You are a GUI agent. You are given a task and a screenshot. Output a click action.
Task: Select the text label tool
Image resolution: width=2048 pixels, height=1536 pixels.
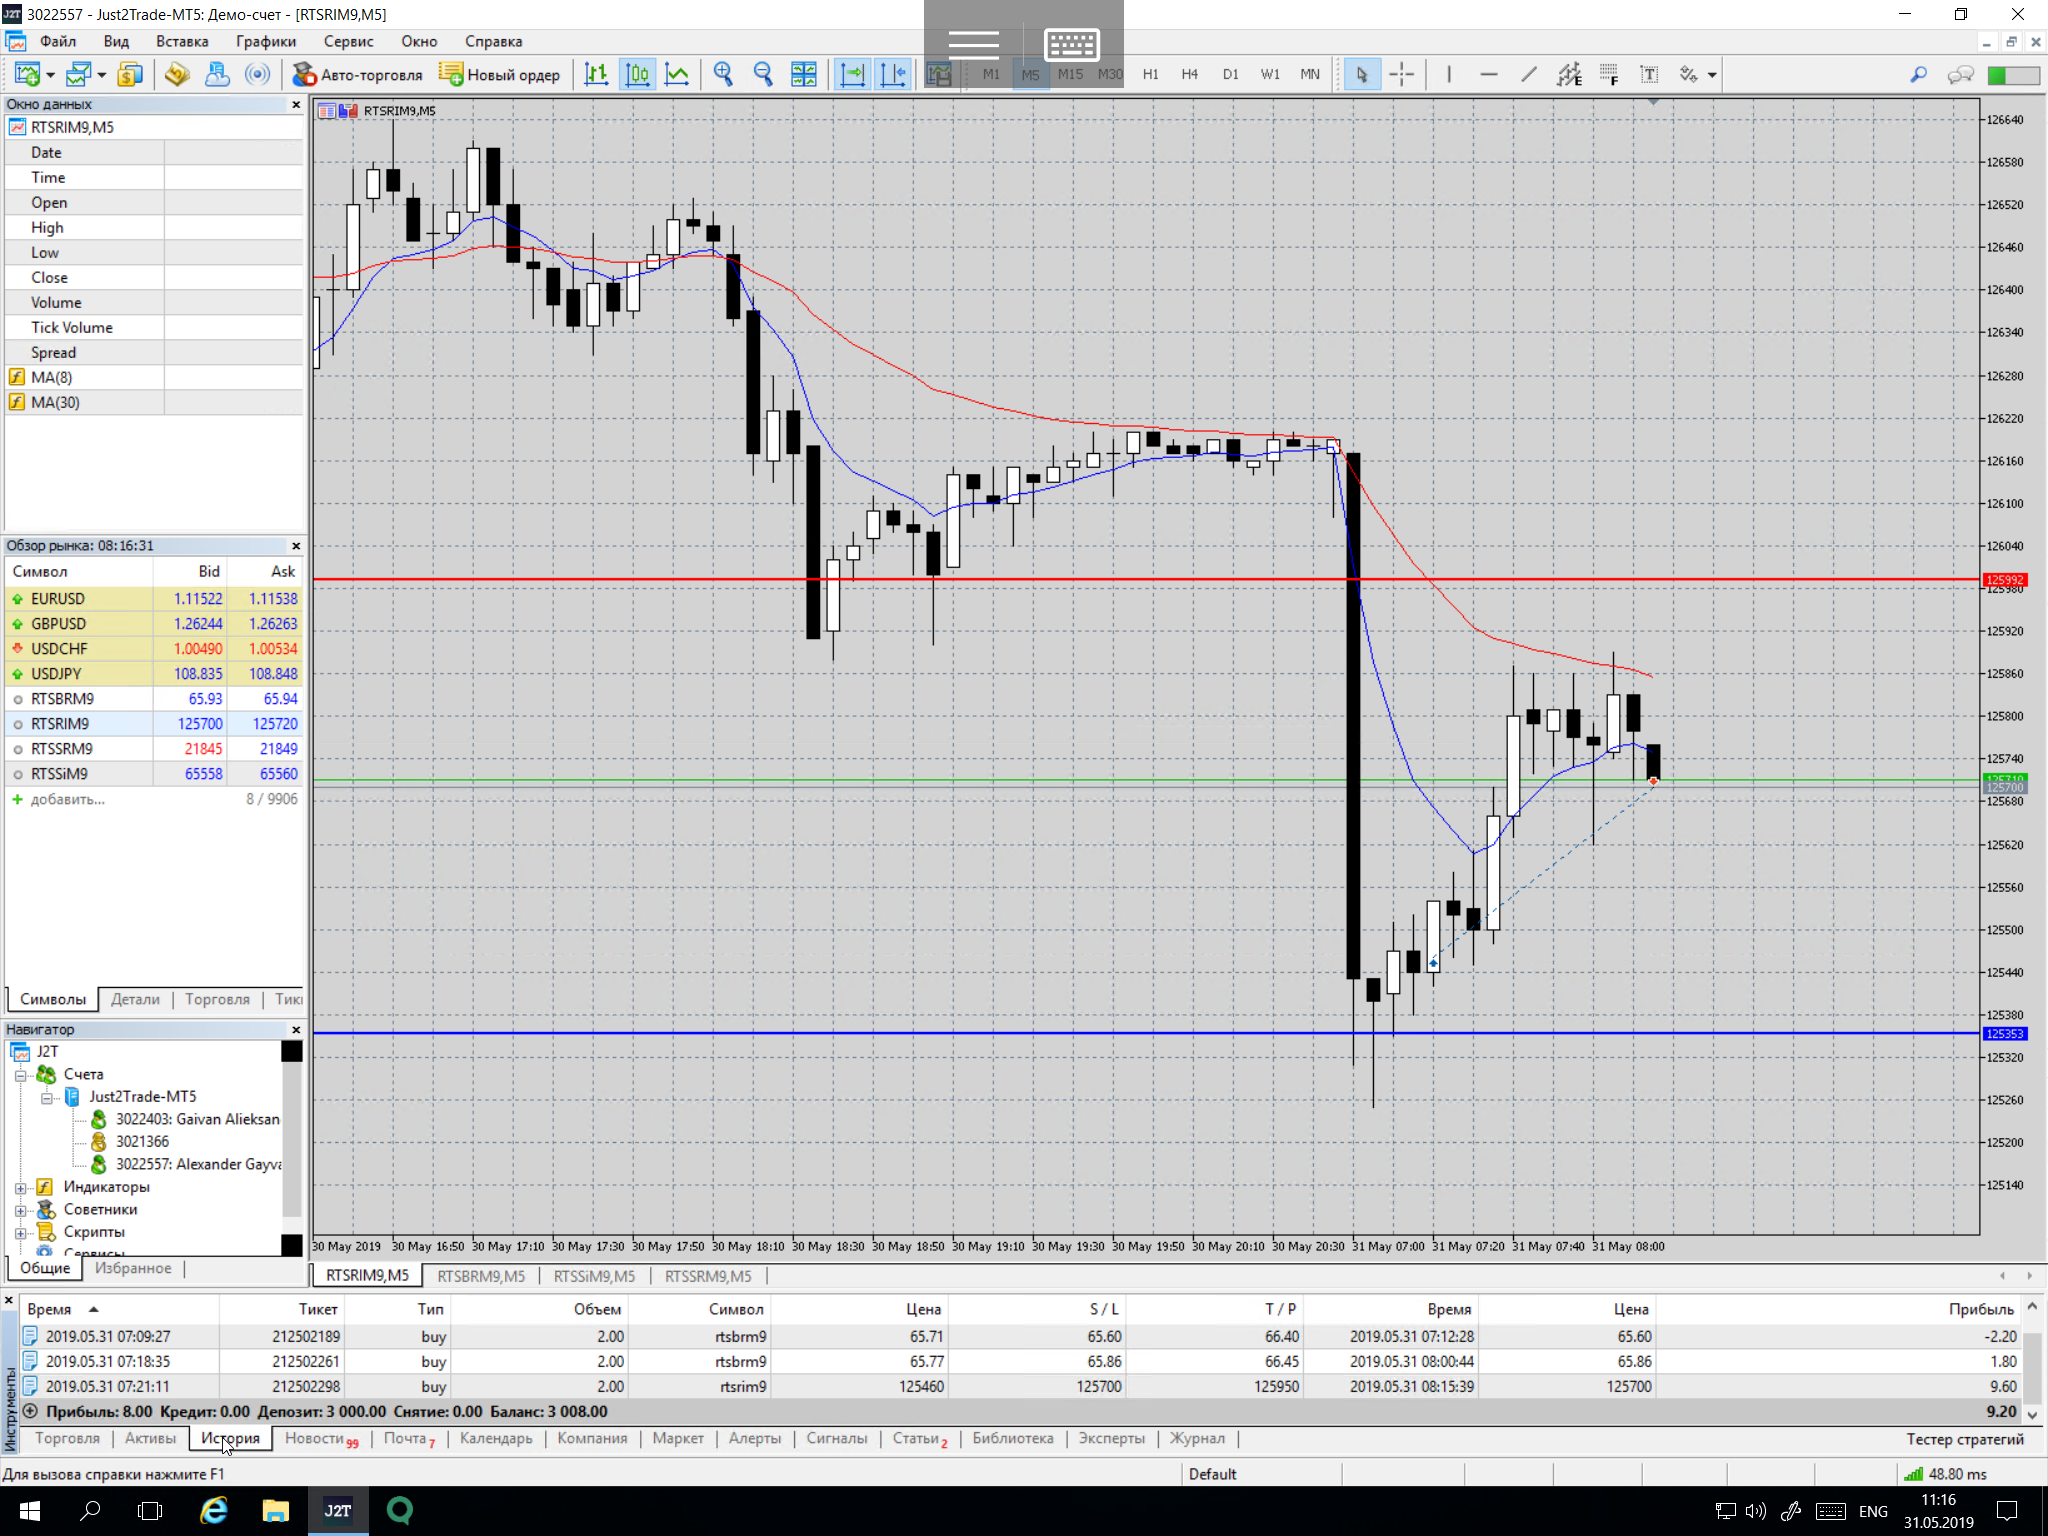pos(1649,74)
